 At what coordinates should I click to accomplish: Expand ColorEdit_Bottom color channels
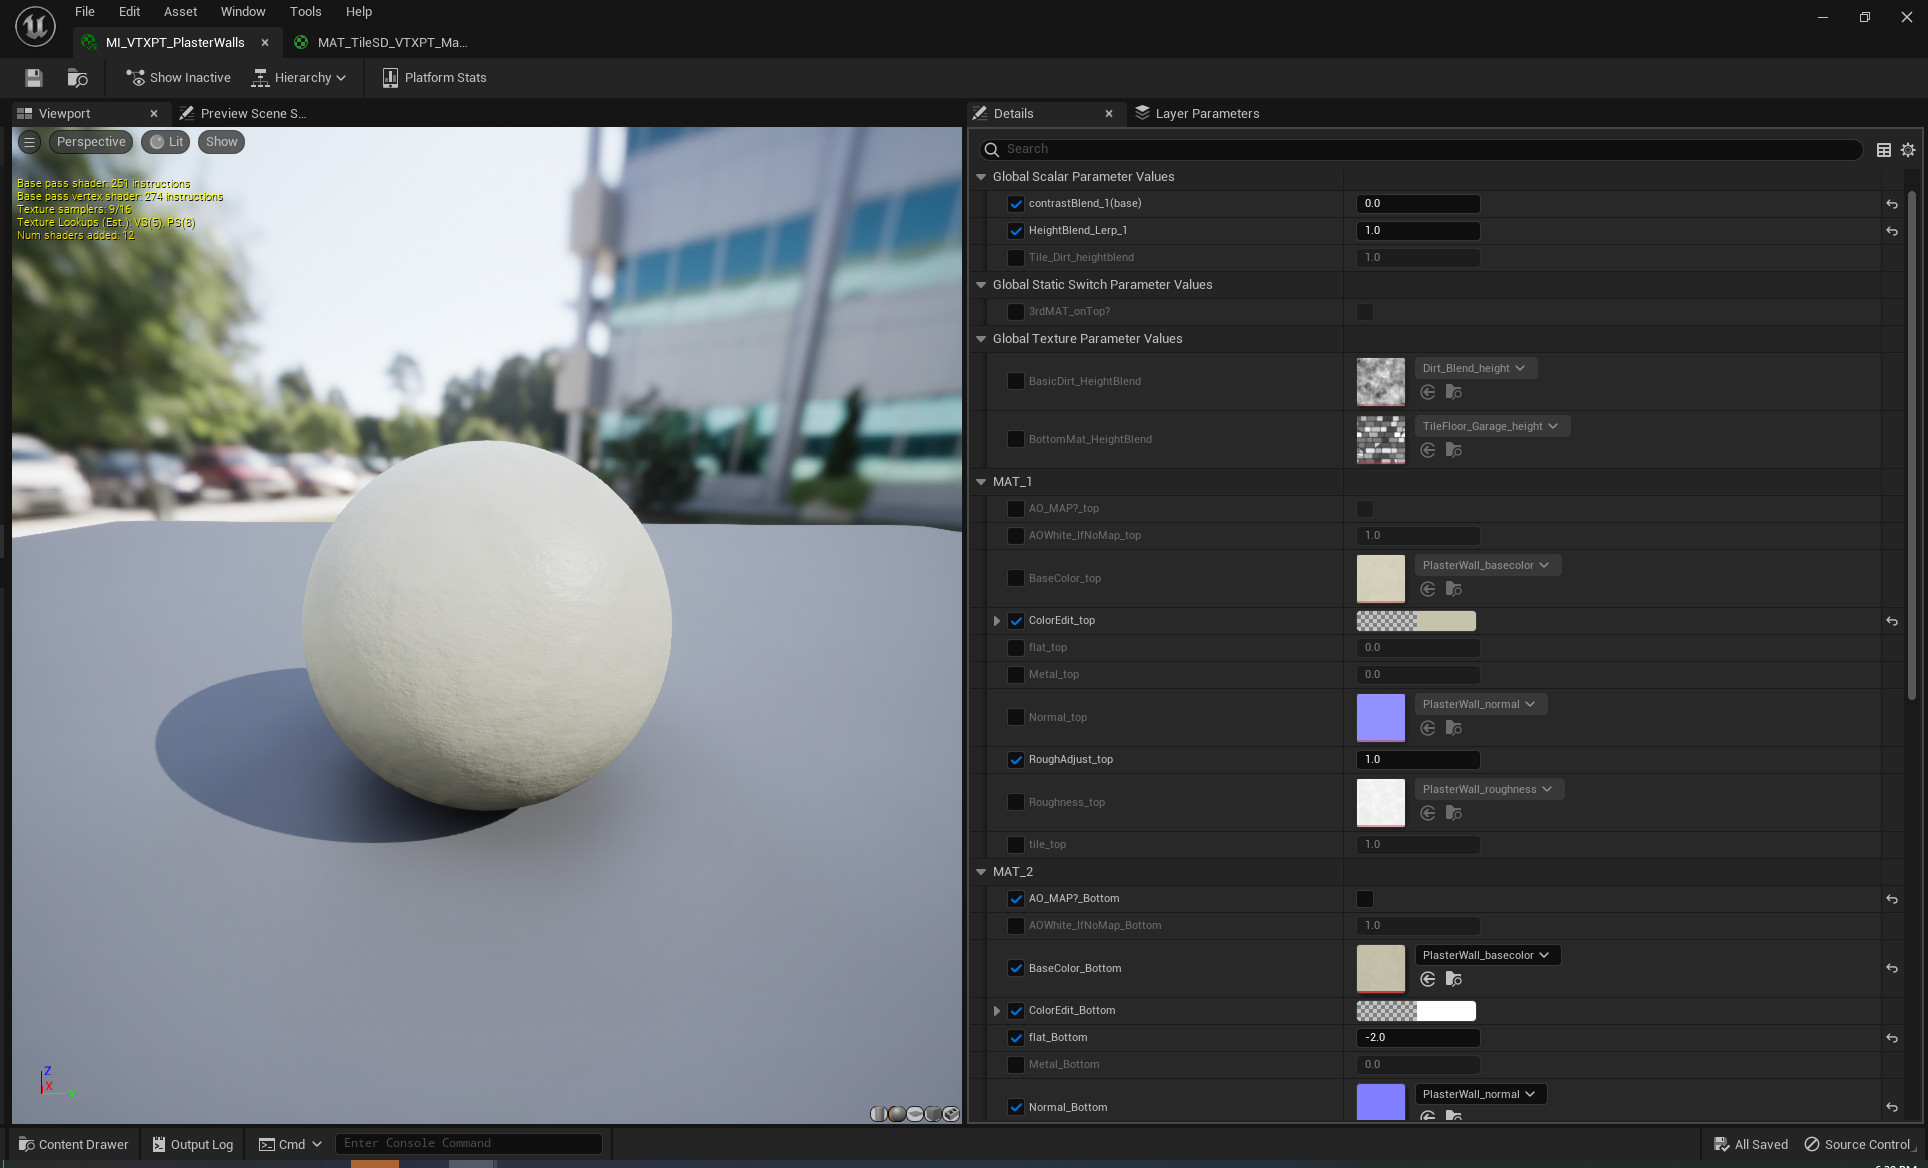pyautogui.click(x=997, y=1011)
